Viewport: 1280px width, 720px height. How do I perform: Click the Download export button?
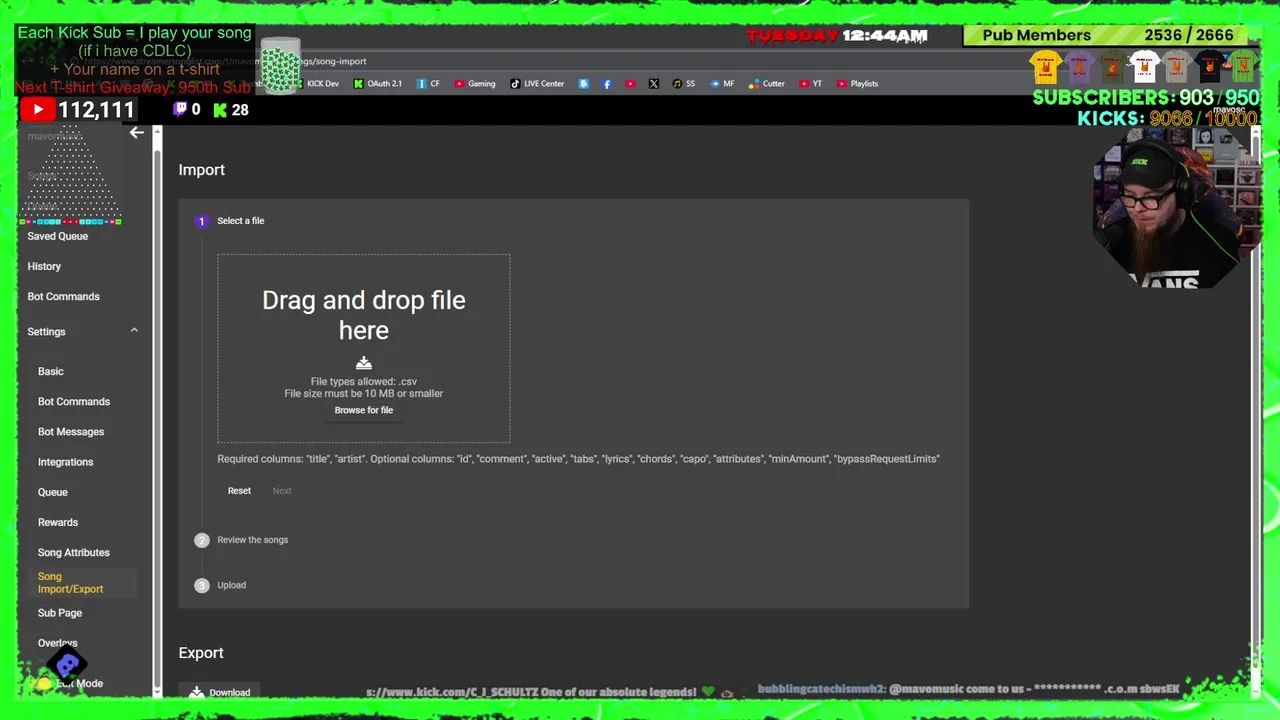220,692
